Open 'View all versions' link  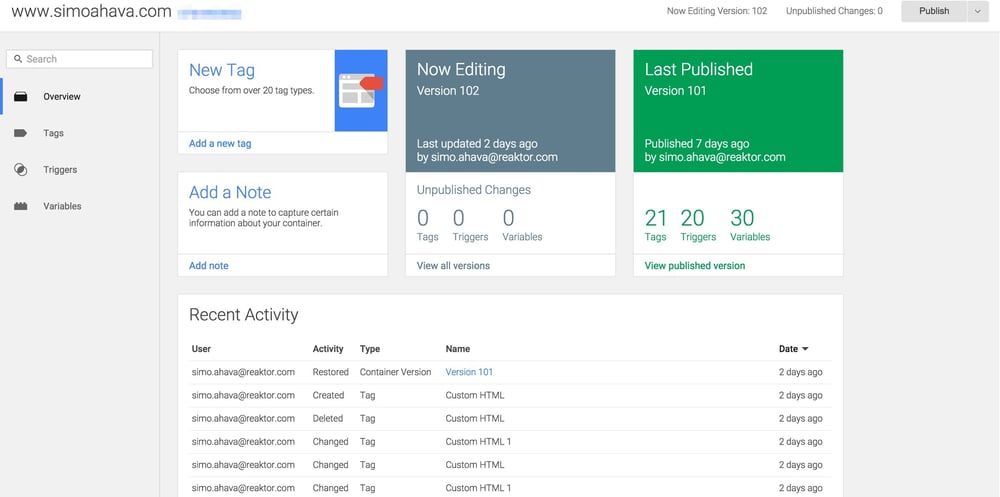click(x=453, y=266)
